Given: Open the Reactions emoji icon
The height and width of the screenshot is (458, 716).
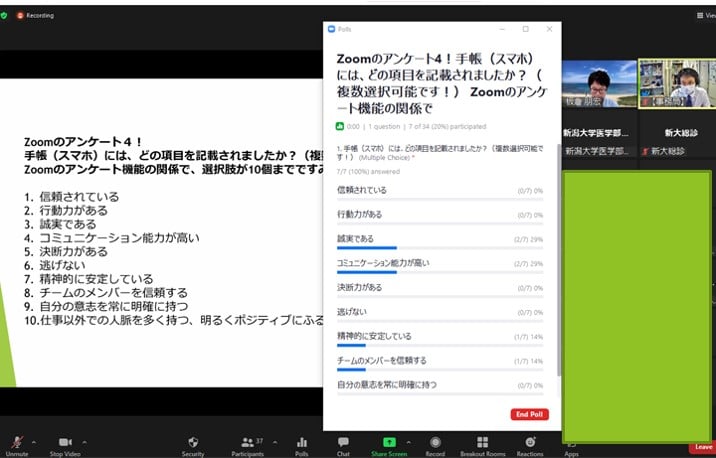Looking at the screenshot, I should coord(530,442).
